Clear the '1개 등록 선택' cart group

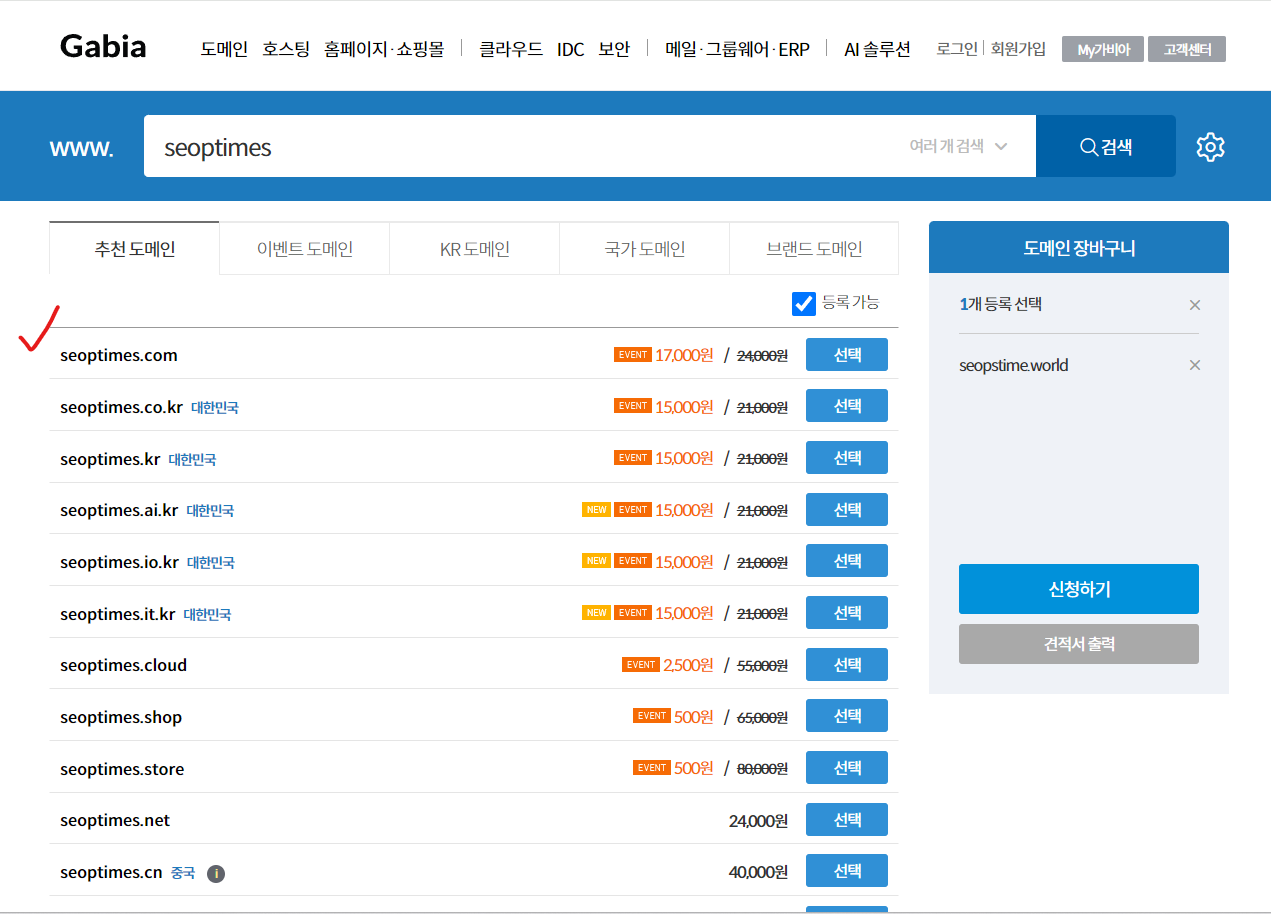1194,305
